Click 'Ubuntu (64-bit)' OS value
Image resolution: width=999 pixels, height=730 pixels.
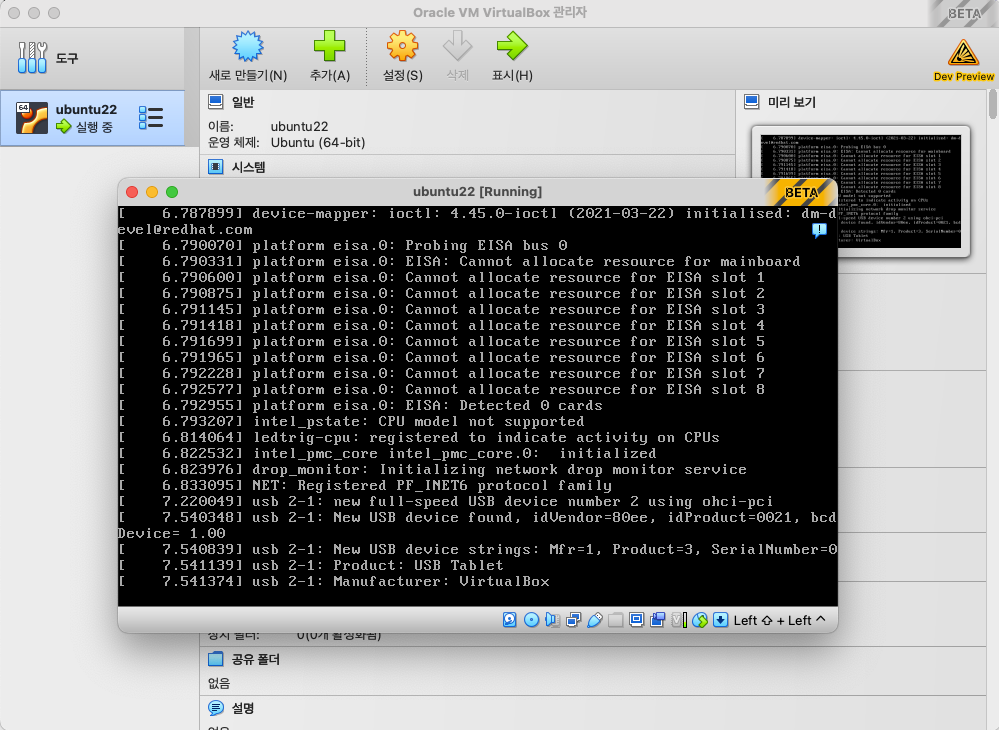[x=318, y=142]
